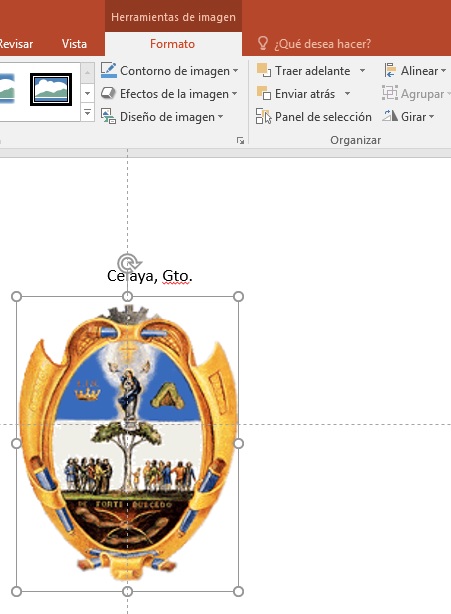Open the Enviar atrás dropdown arrow
This screenshot has height=614, width=451.
pos(347,94)
